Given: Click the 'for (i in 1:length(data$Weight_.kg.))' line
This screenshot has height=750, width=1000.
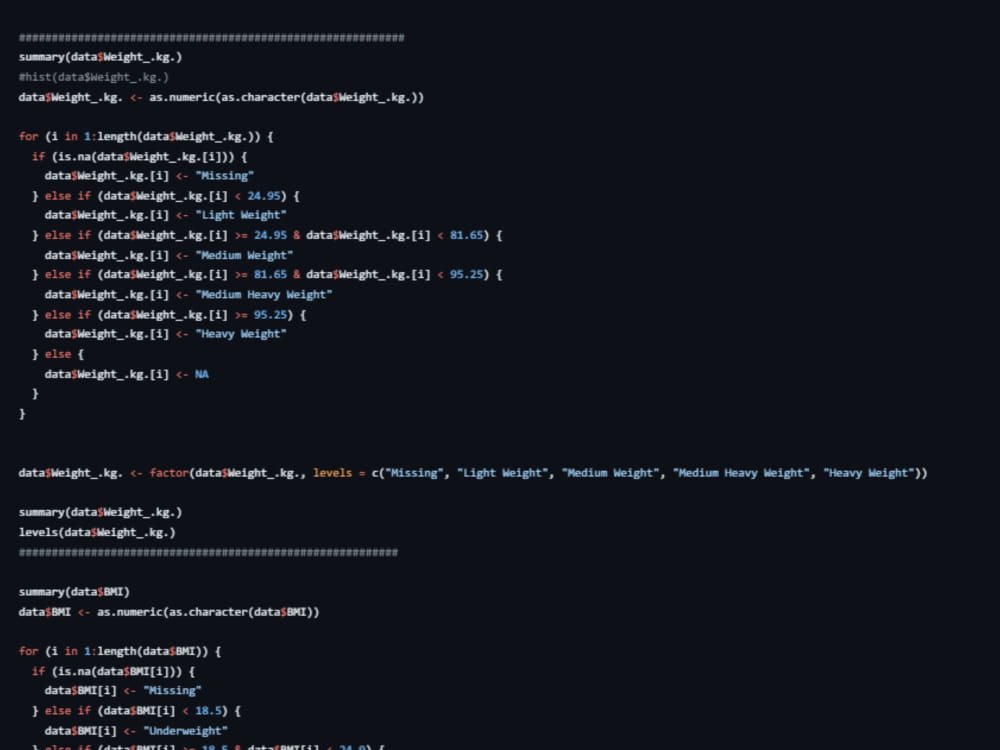Looking at the screenshot, I should pyautogui.click(x=146, y=136).
